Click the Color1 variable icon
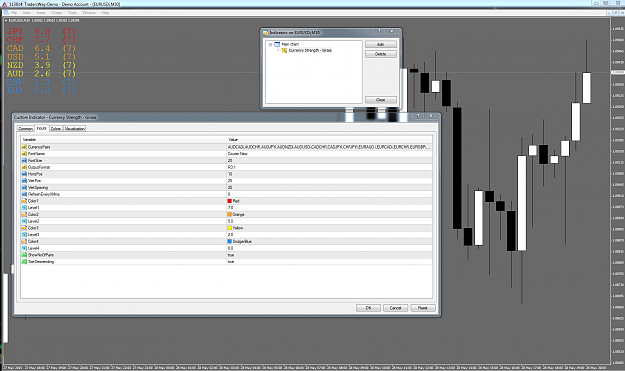625x371 pixels. tap(24, 201)
